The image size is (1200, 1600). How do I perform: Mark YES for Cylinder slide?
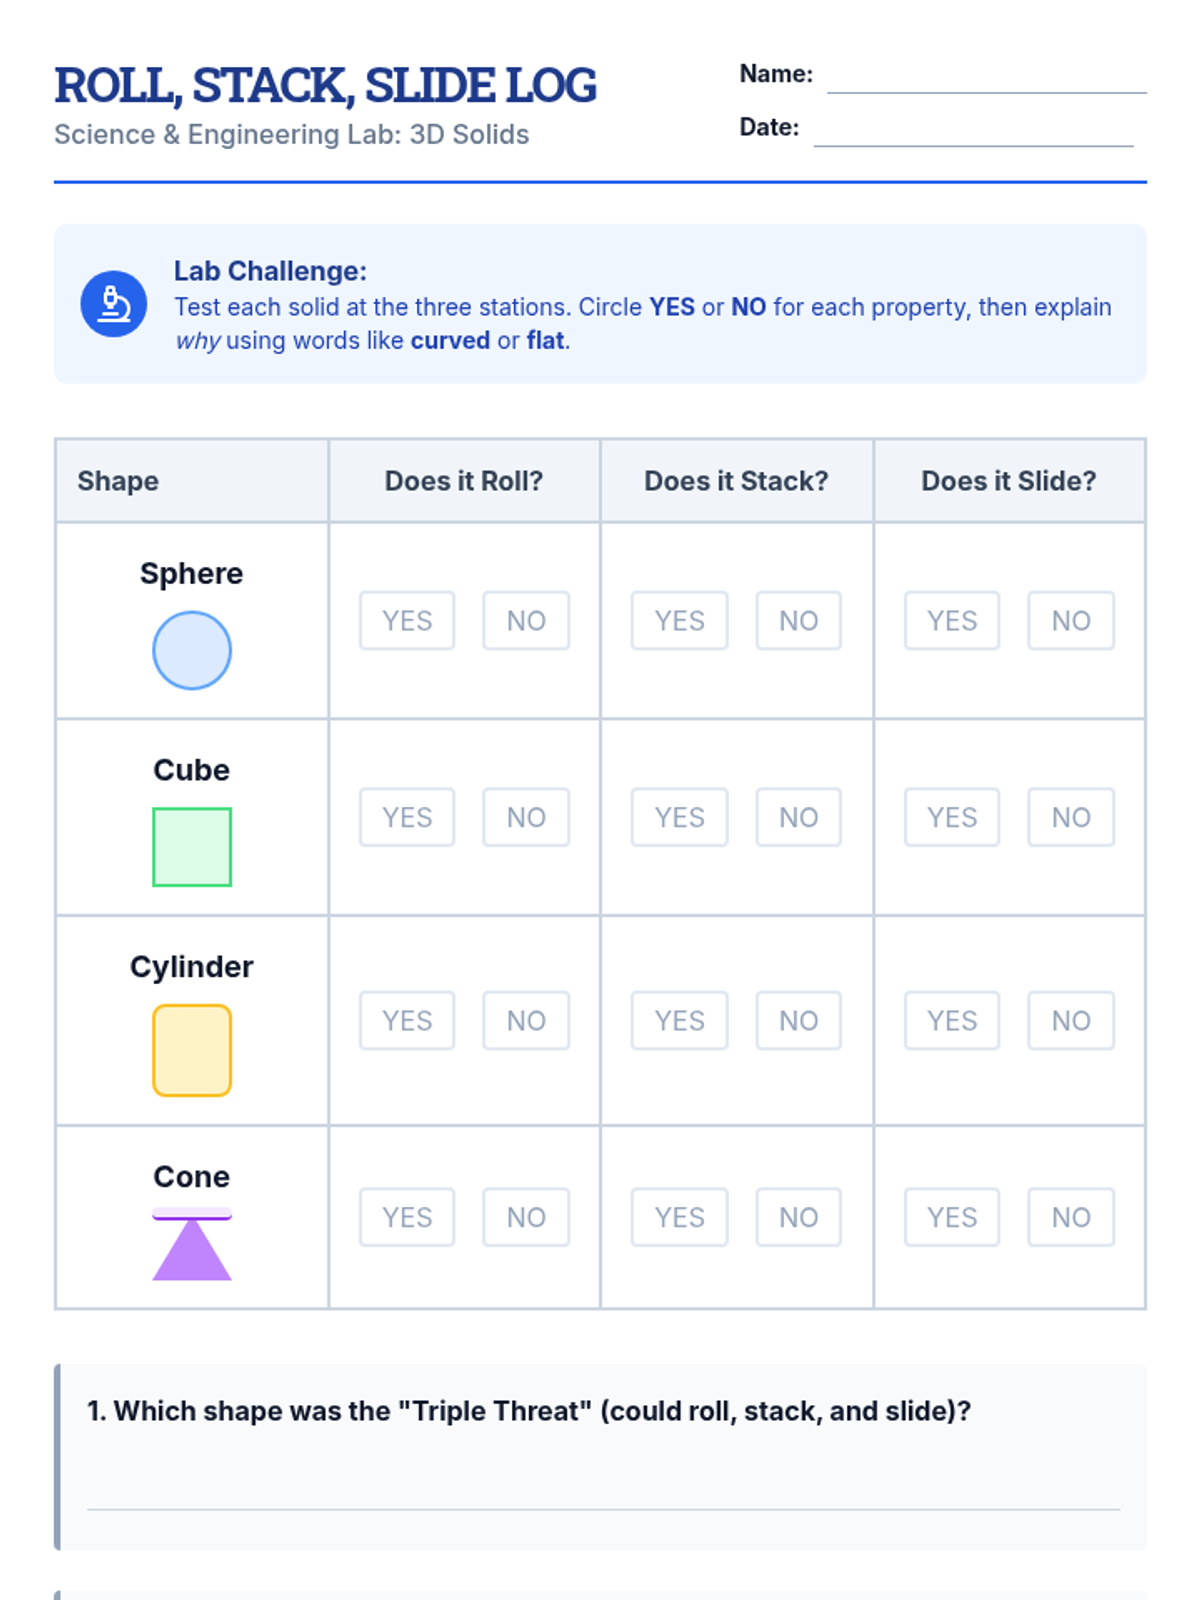click(x=952, y=1021)
